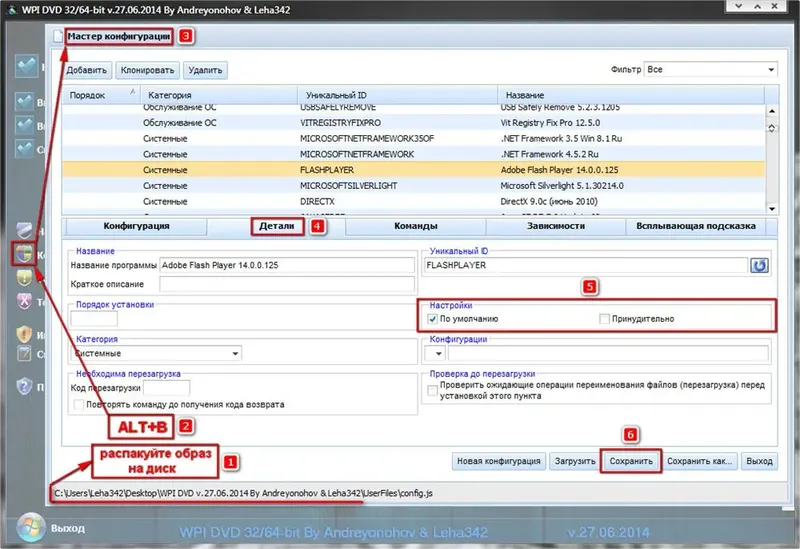Select the DirectX 9.0c row
This screenshot has height=549, width=800.
point(413,202)
